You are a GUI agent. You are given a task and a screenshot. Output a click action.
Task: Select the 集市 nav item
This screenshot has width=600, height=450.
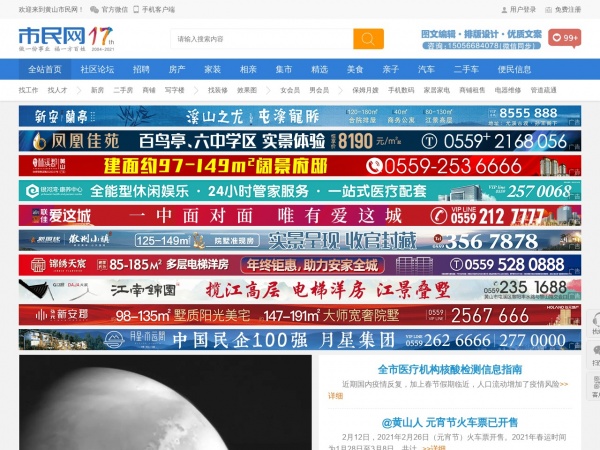(x=284, y=69)
